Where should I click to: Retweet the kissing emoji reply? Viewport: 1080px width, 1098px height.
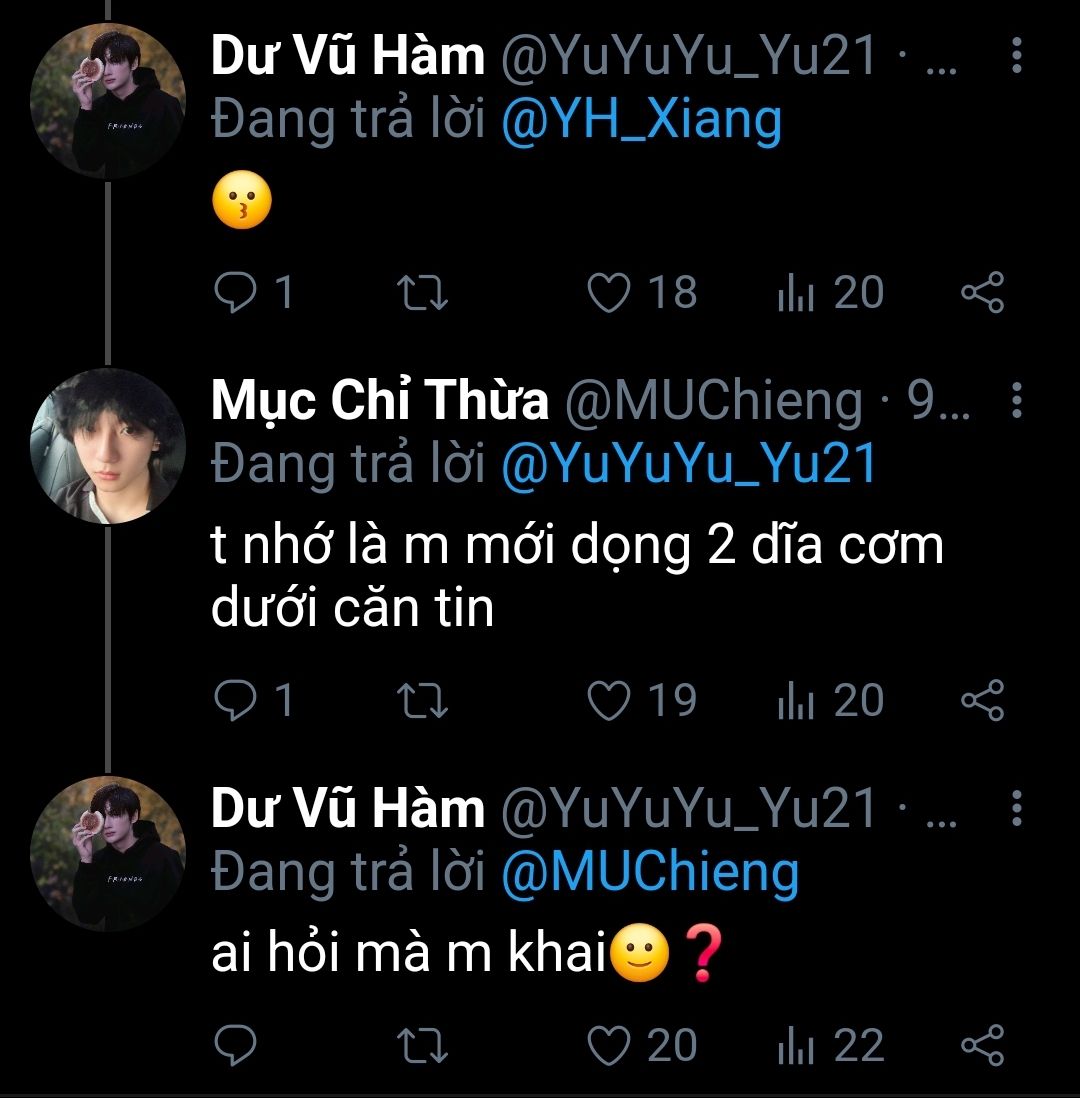coord(424,292)
